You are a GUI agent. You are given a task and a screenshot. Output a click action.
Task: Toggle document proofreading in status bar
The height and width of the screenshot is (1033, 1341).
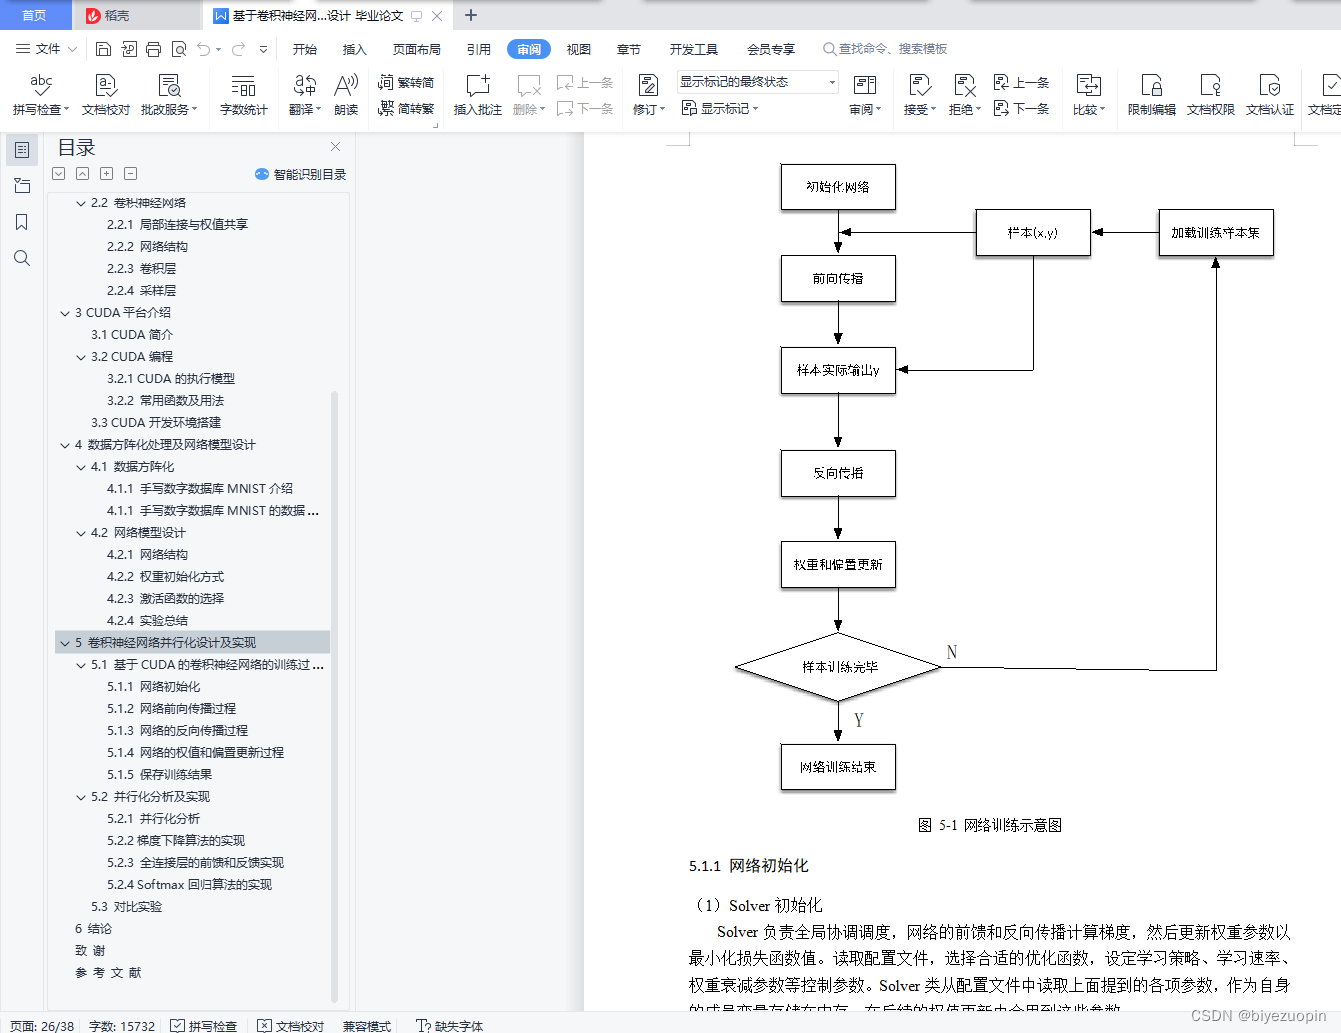coord(290,1026)
